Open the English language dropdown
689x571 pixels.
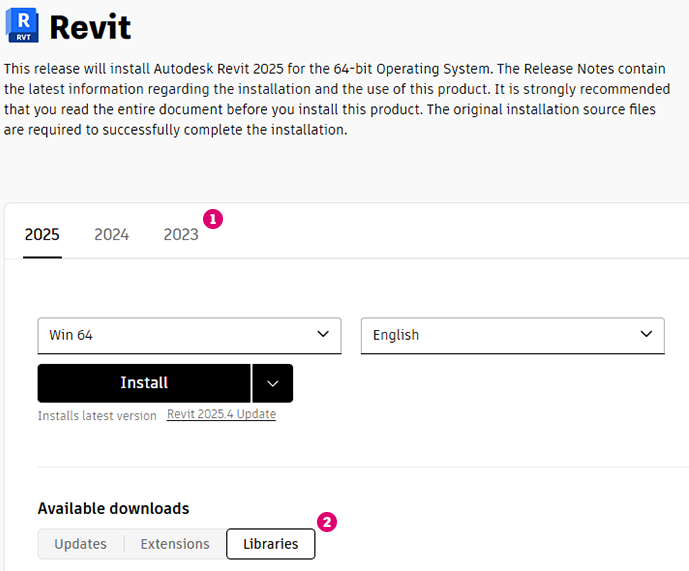512,335
